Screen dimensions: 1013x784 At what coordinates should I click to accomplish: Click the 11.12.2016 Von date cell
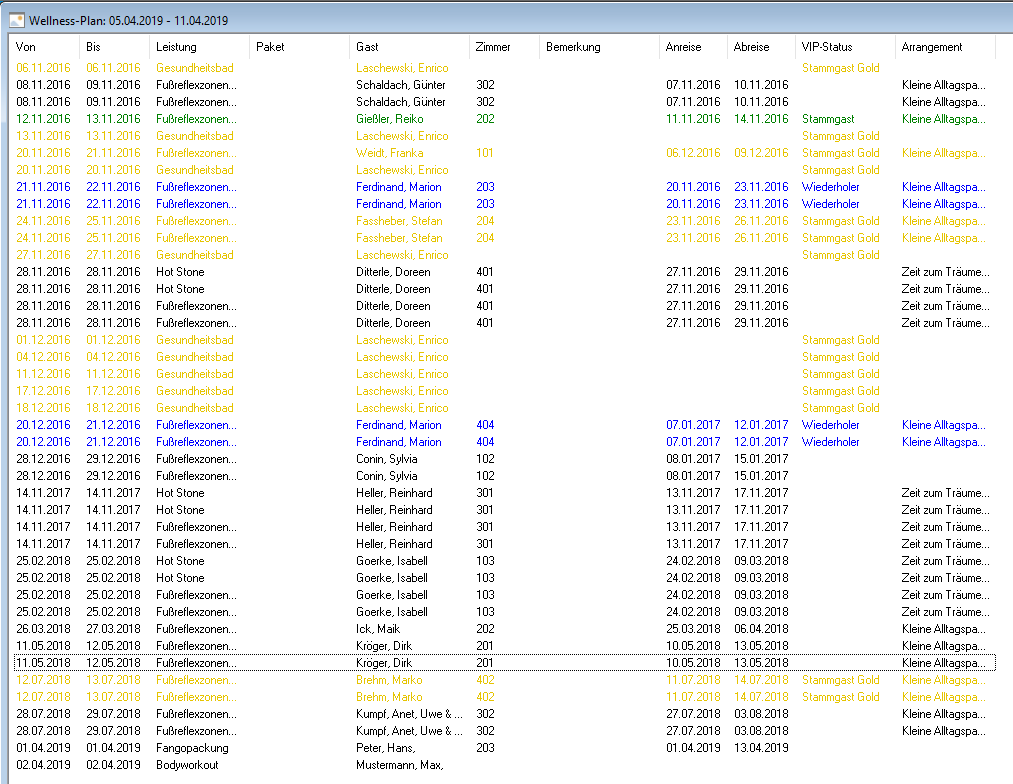pos(43,374)
